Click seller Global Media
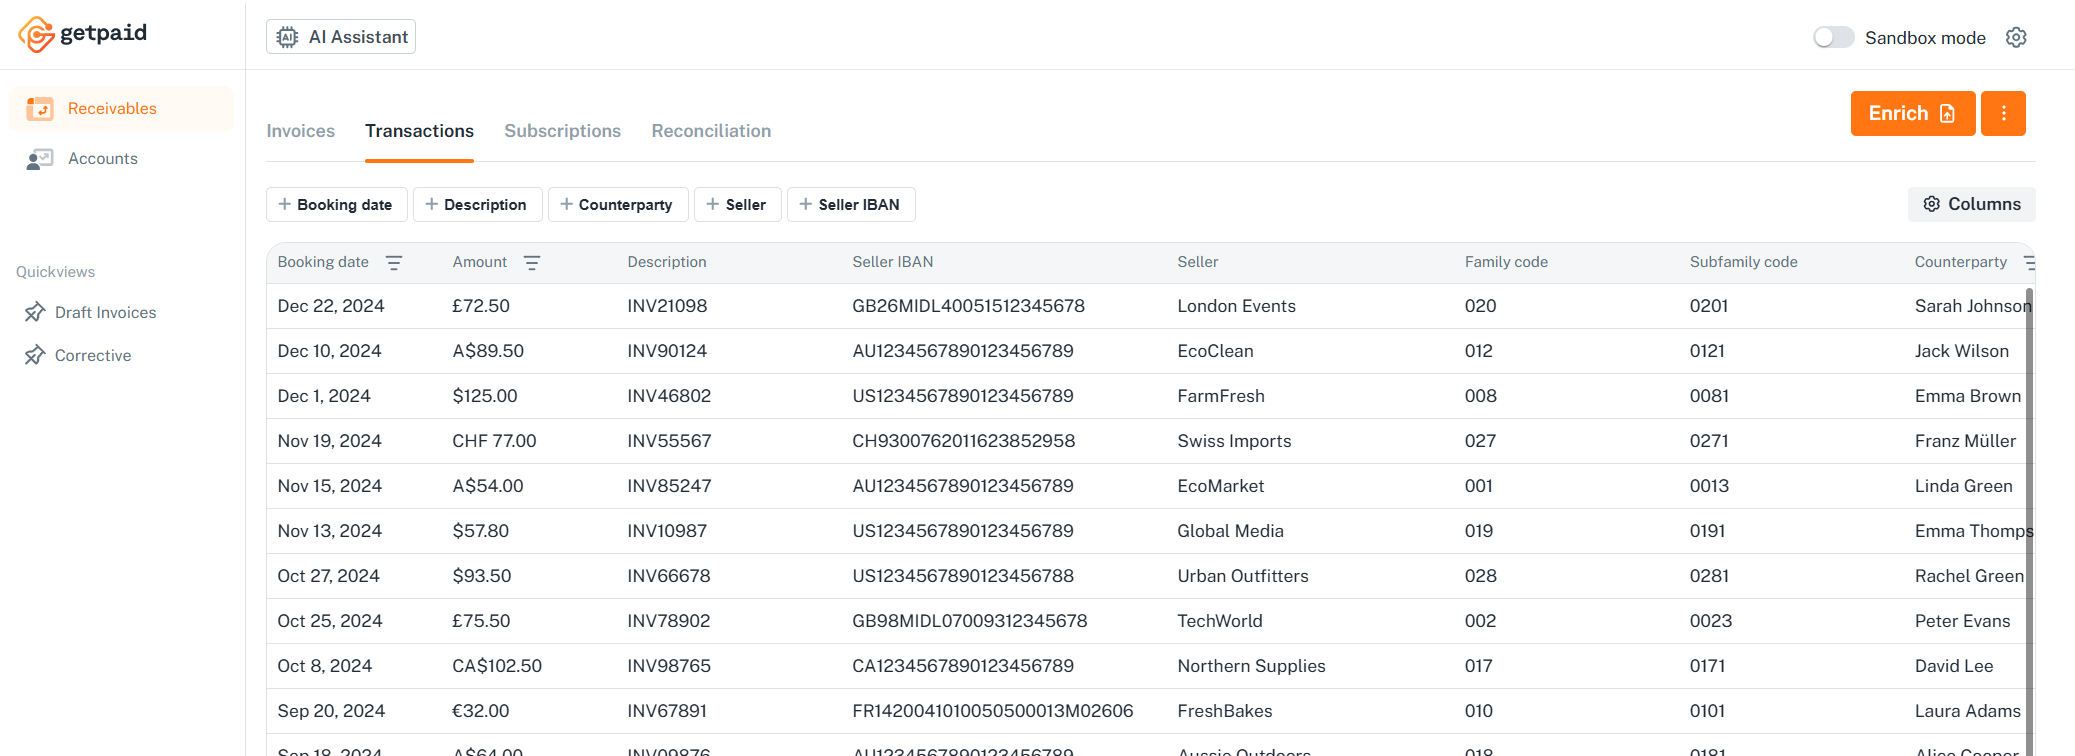 pyautogui.click(x=1230, y=531)
